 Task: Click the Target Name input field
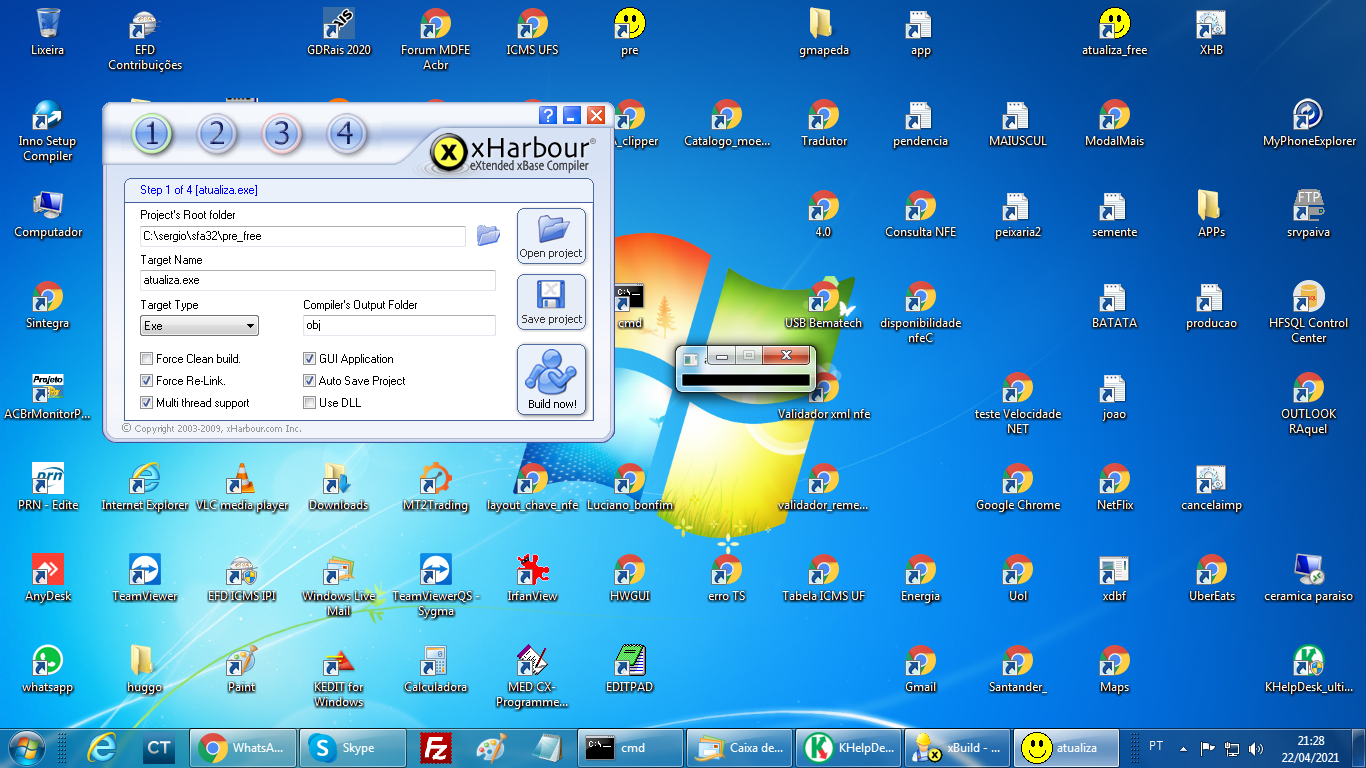pos(318,281)
